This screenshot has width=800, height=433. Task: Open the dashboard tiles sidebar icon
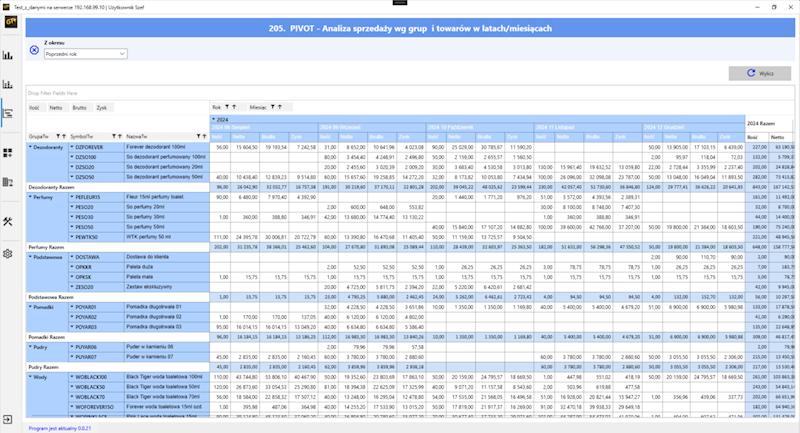tap(8, 152)
